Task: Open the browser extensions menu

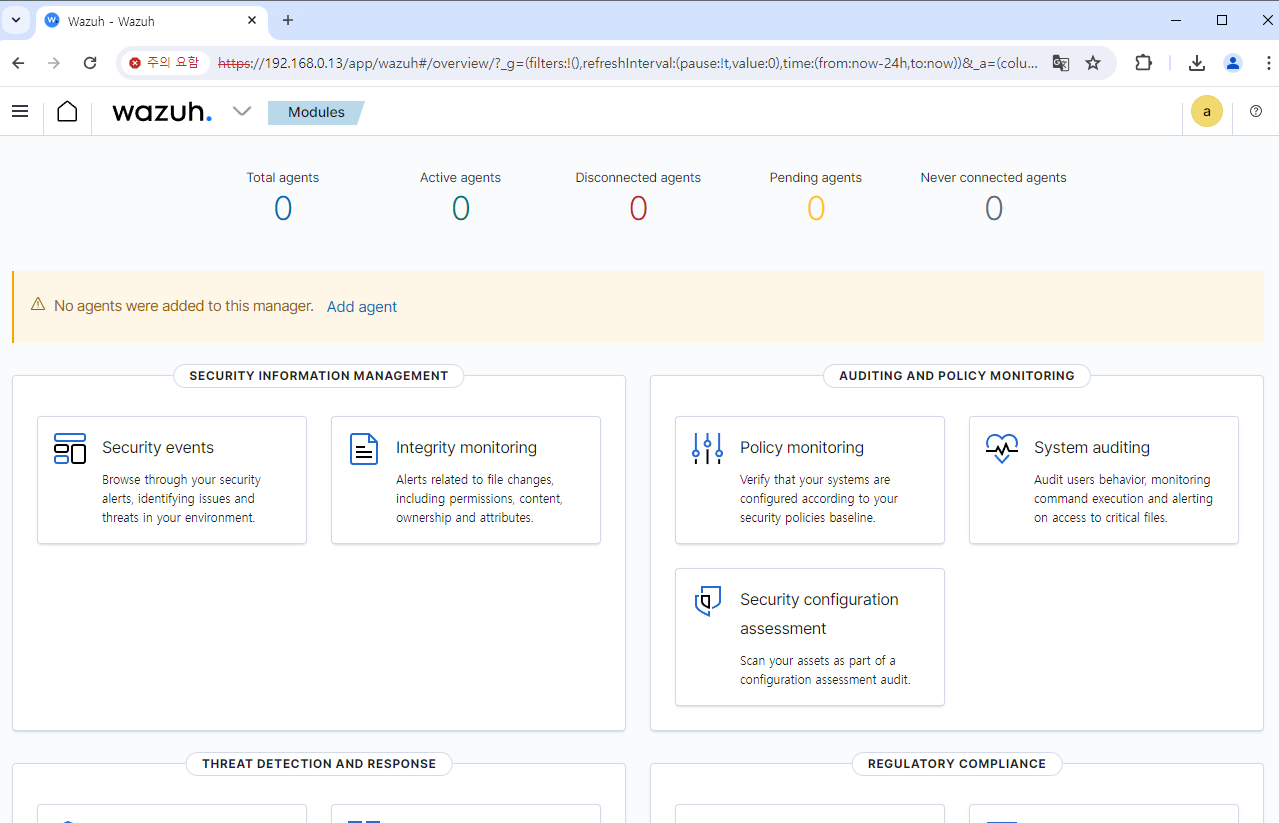Action: point(1144,63)
